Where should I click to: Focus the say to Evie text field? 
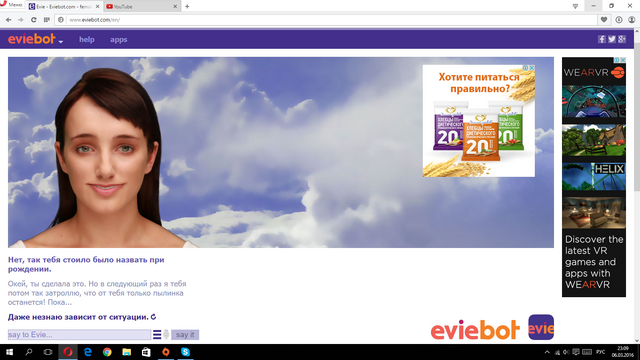click(x=79, y=335)
